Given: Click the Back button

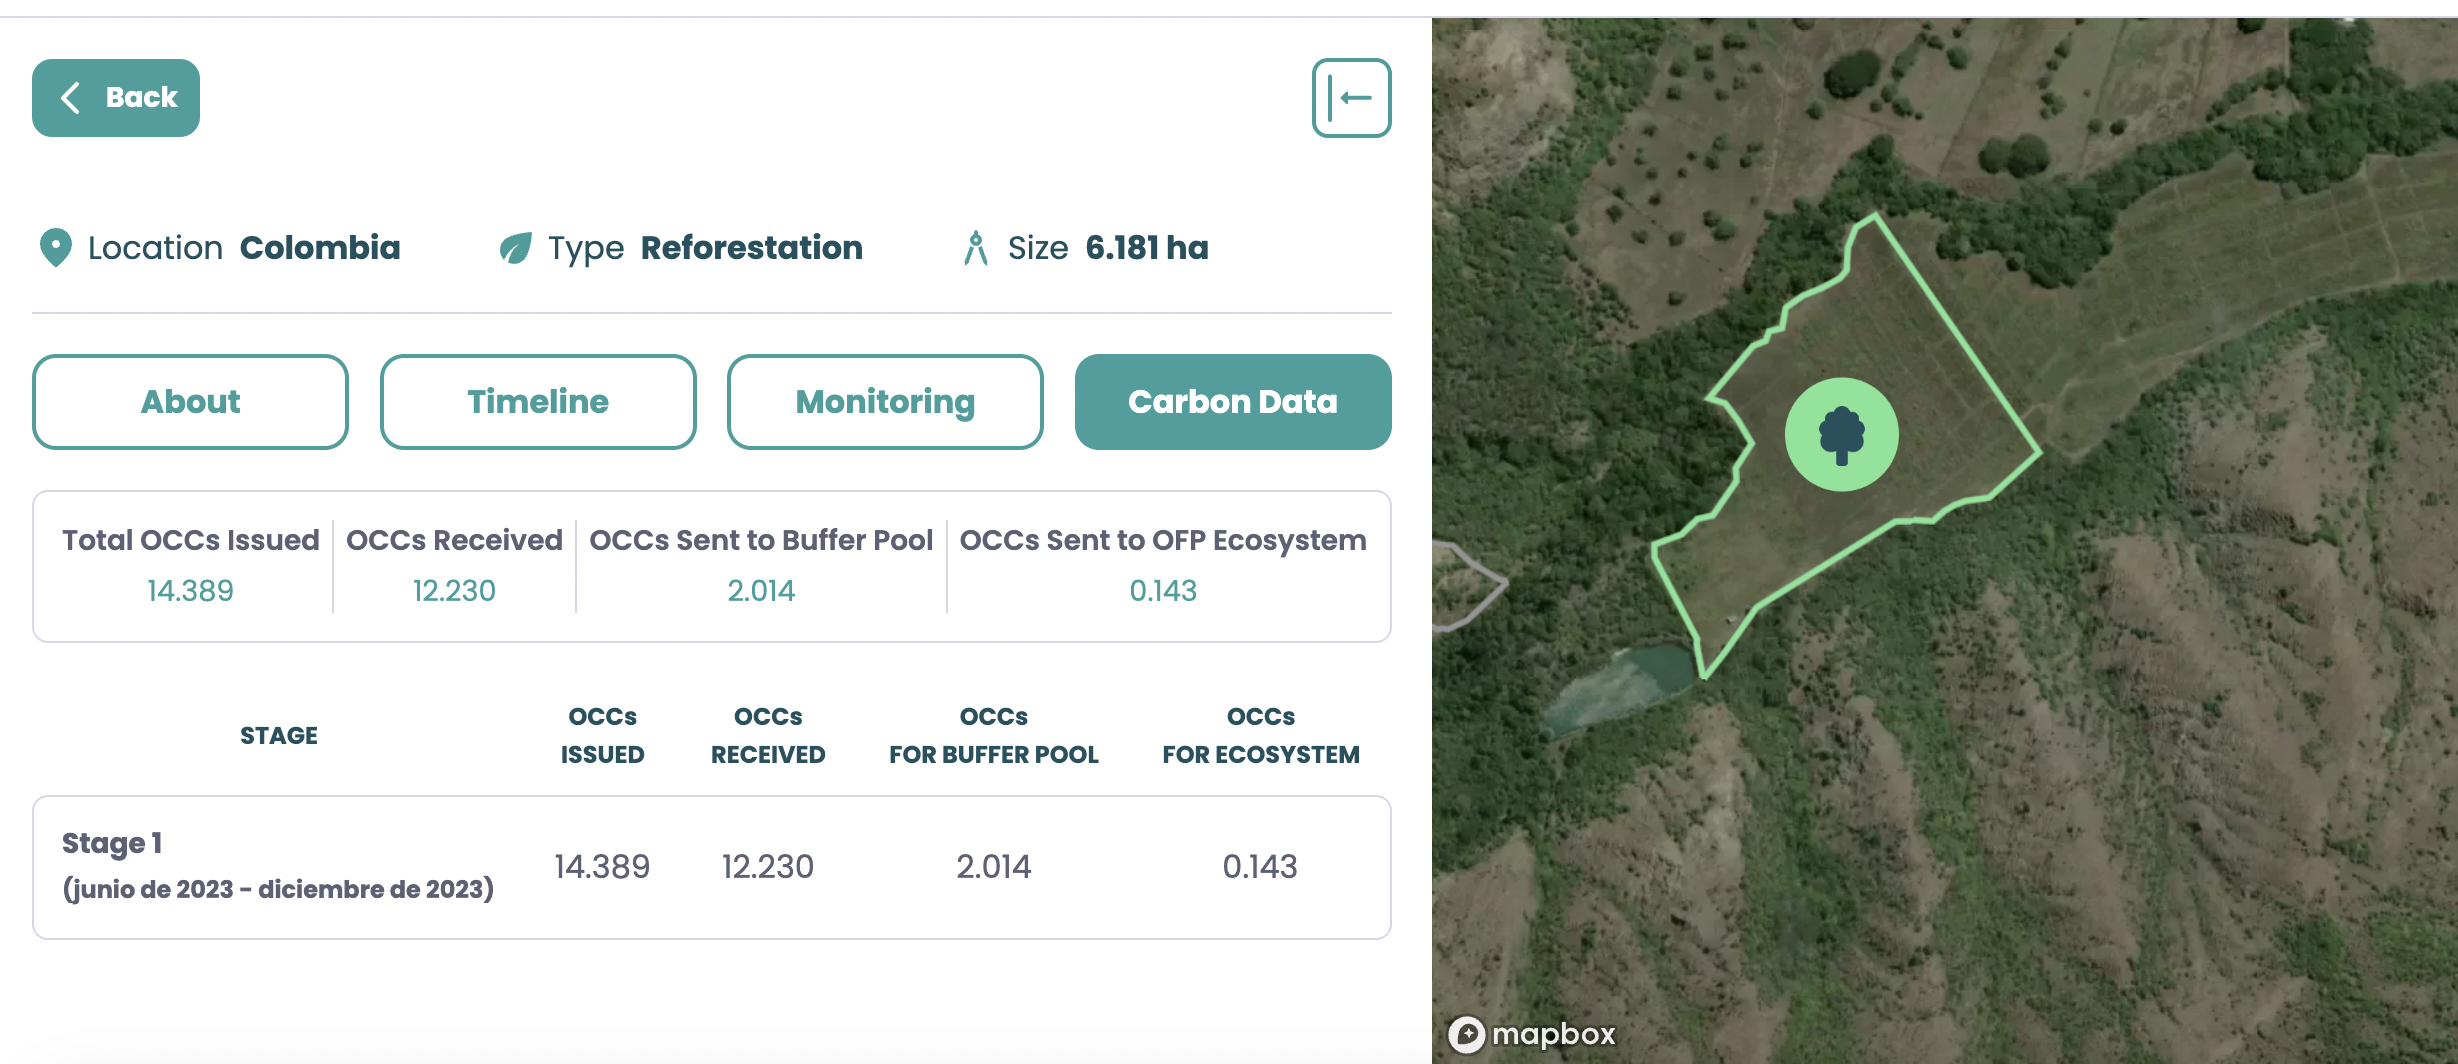Looking at the screenshot, I should click(x=116, y=98).
